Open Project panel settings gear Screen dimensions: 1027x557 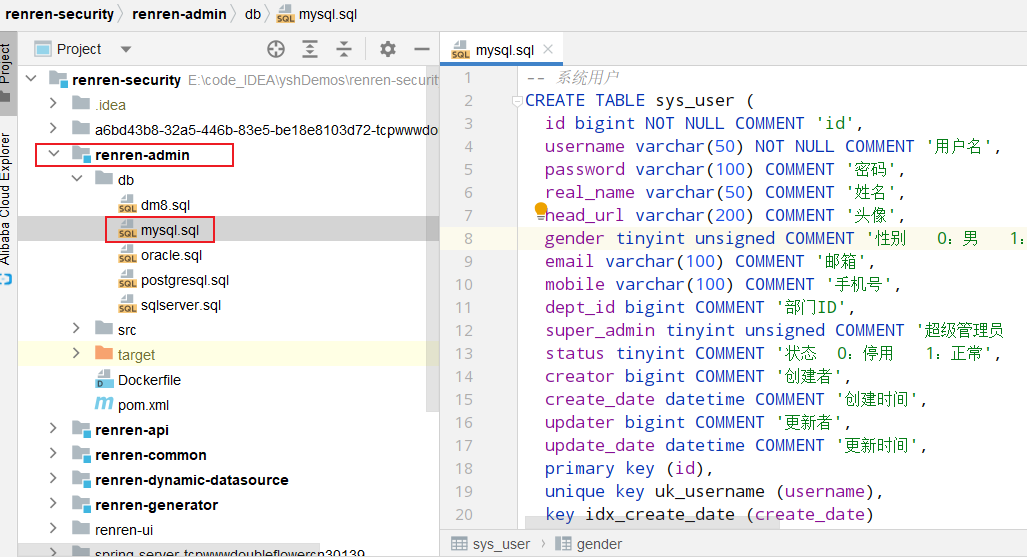coord(388,49)
